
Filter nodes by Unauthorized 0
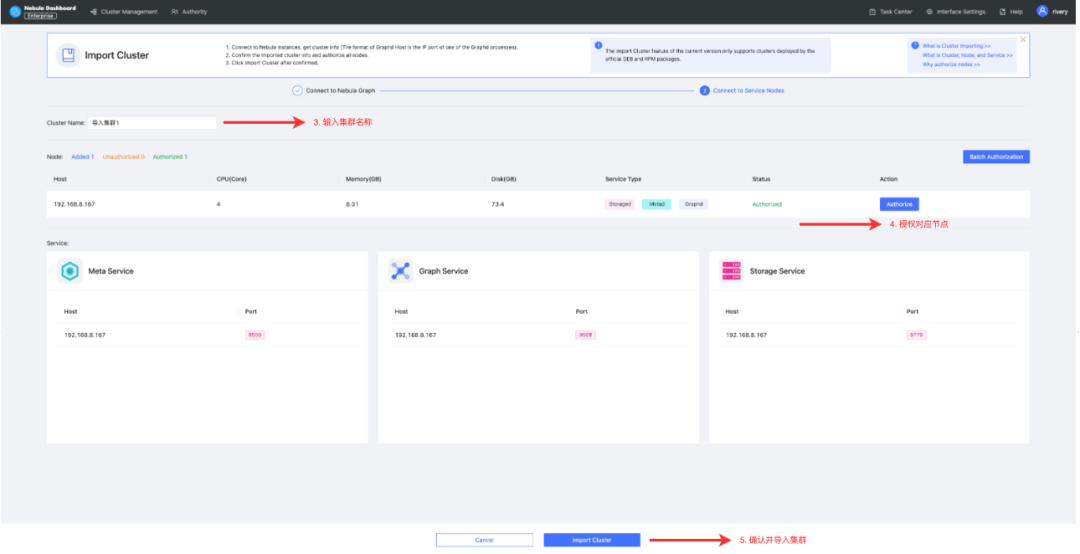pyautogui.click(x=124, y=157)
